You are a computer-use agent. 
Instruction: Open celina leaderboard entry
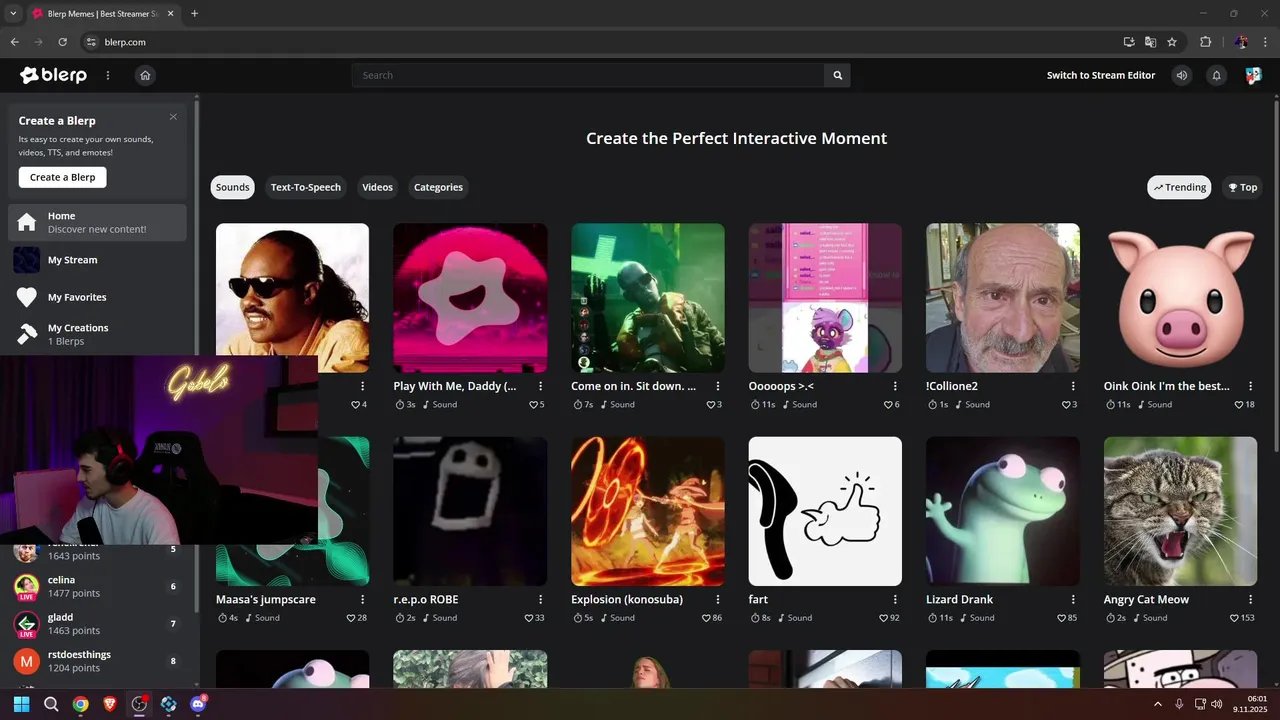[x=97, y=587]
